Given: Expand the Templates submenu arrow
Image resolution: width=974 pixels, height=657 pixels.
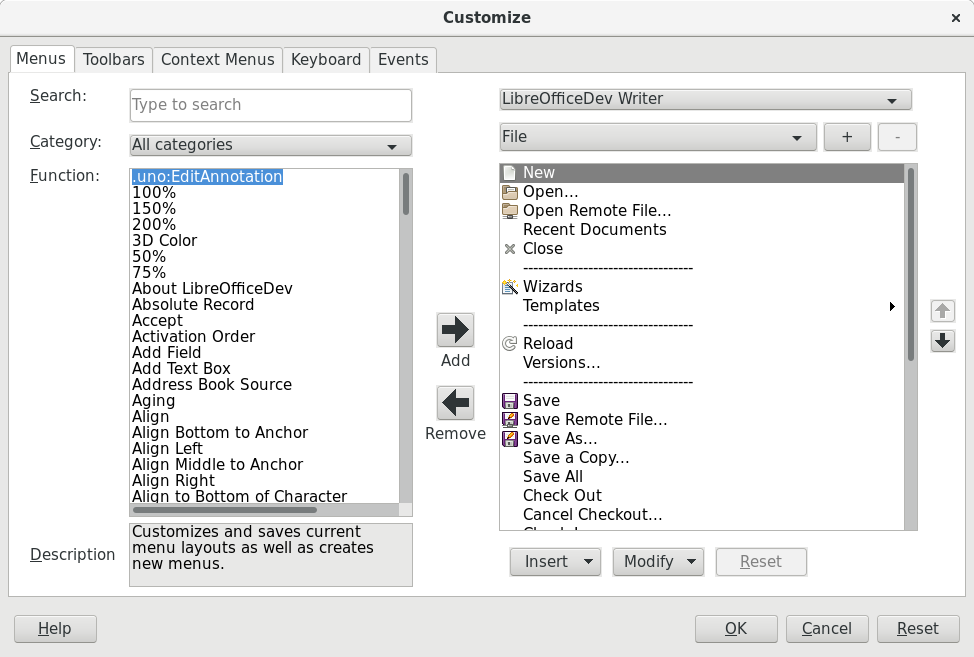Looking at the screenshot, I should 891,306.
